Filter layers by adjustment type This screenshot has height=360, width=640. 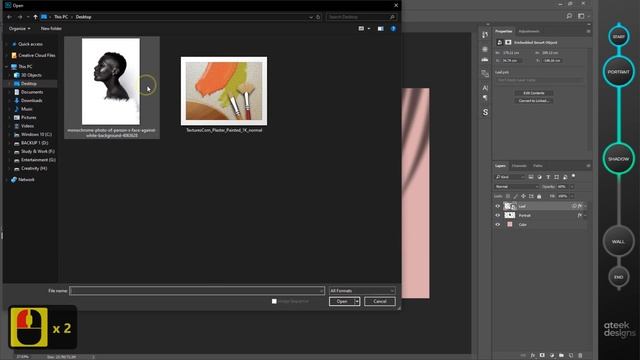[x=539, y=177]
